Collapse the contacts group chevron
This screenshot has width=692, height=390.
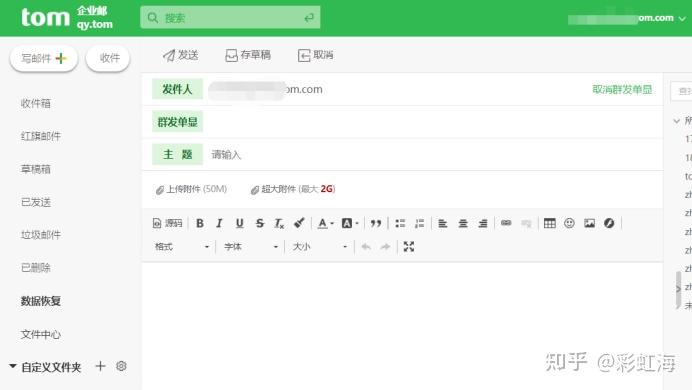(677, 120)
